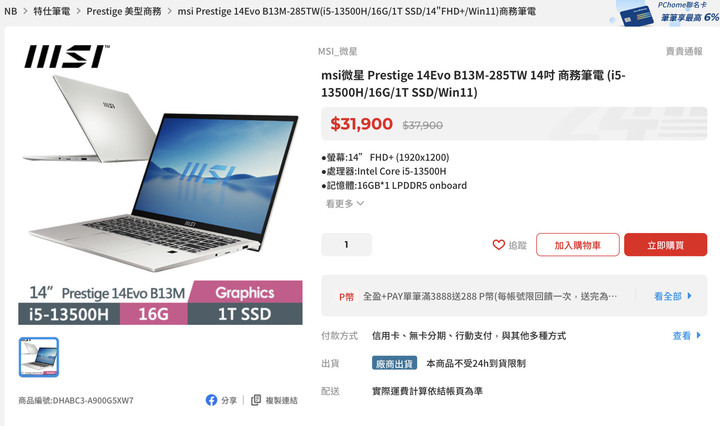
Task: Click the quantity input field
Action: [x=346, y=245]
